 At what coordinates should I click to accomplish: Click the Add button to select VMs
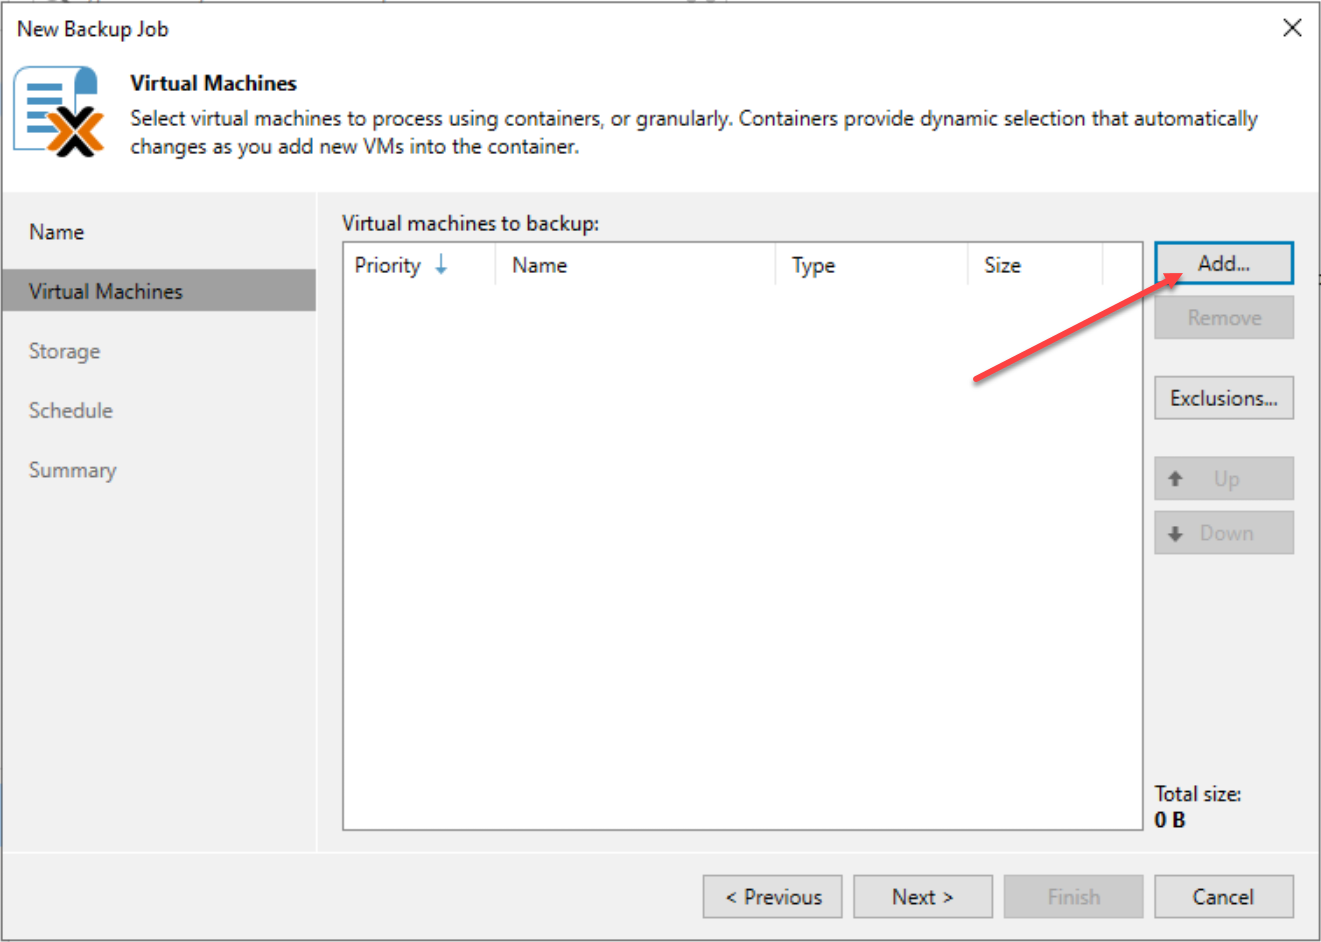1223,262
